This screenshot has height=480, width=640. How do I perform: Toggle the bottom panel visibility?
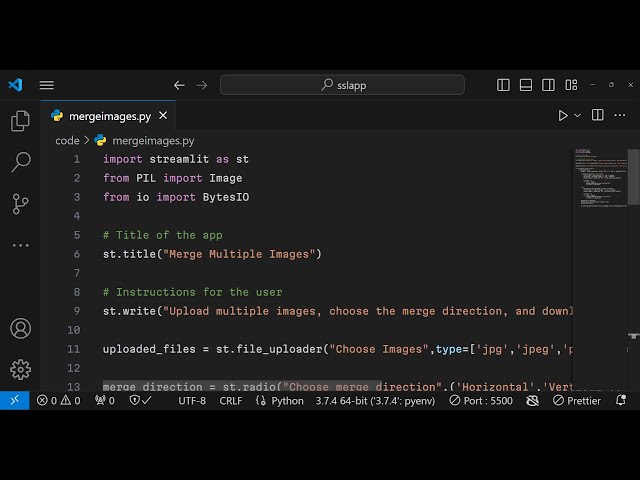tap(526, 85)
